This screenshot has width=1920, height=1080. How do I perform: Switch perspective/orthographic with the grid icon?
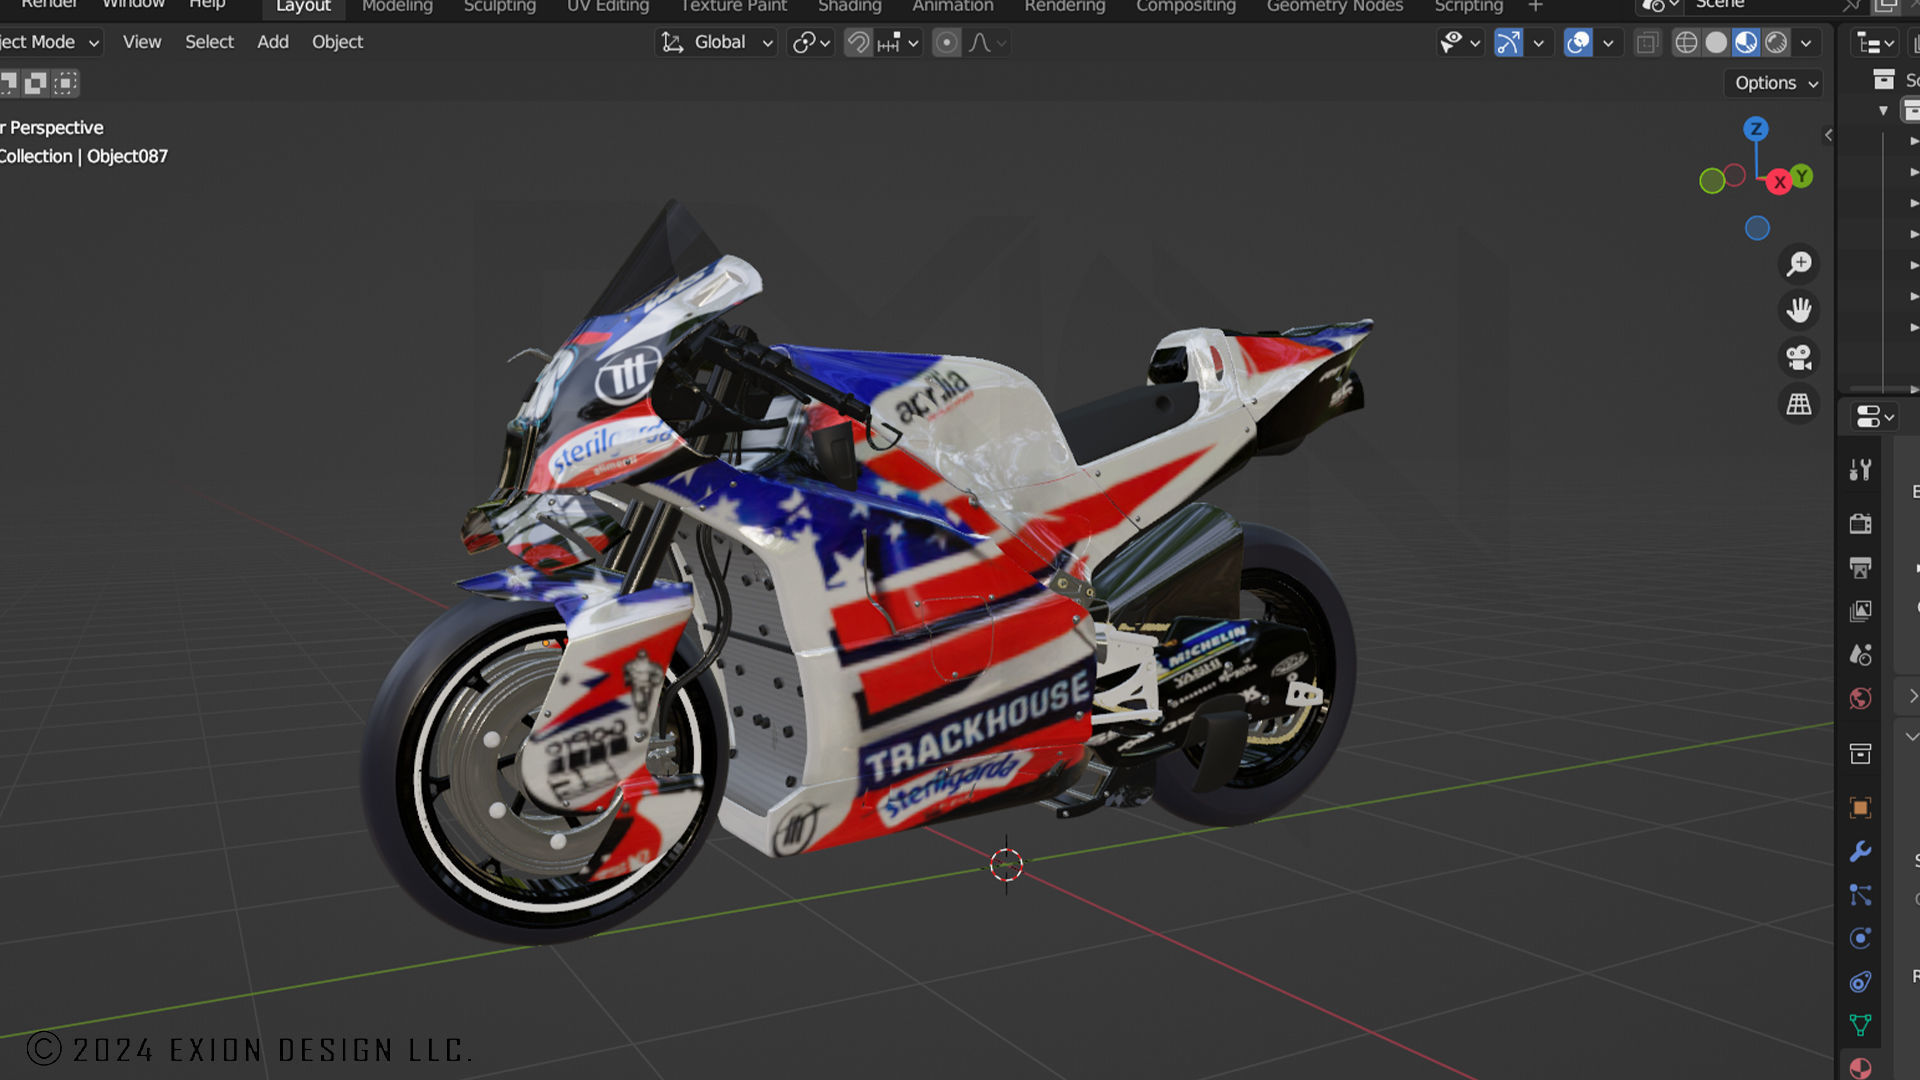pos(1799,404)
